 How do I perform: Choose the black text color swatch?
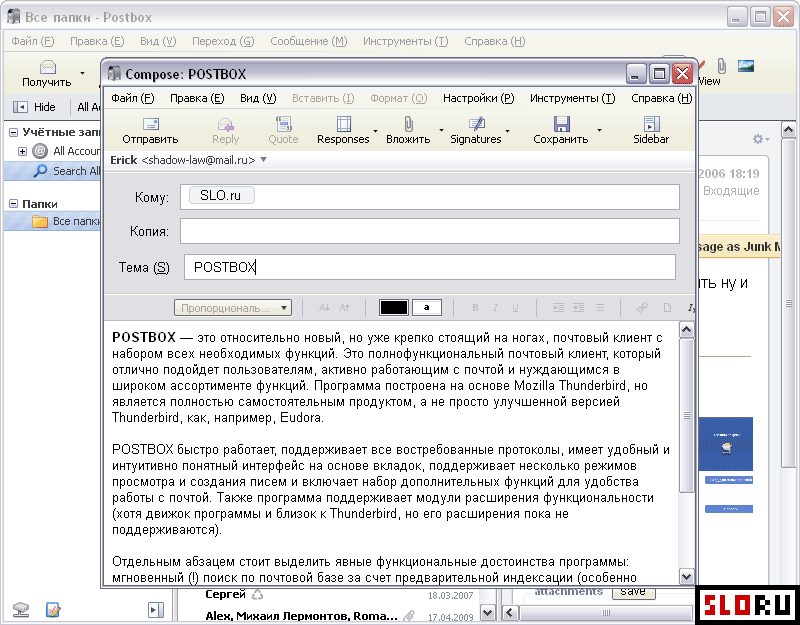pos(394,308)
